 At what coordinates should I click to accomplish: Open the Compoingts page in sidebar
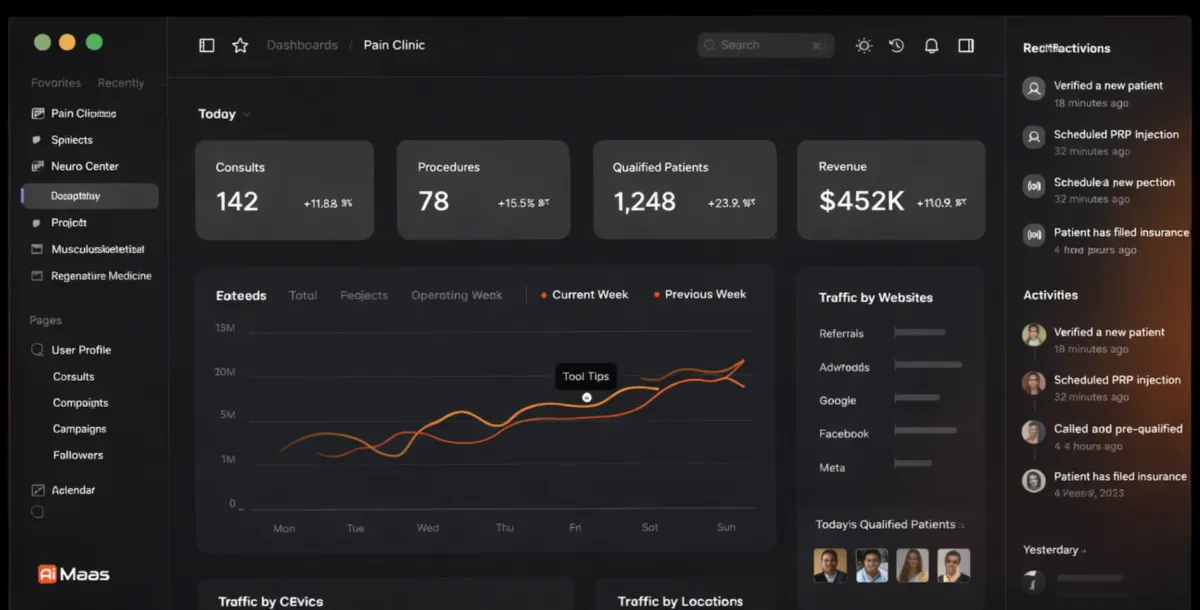coord(81,403)
